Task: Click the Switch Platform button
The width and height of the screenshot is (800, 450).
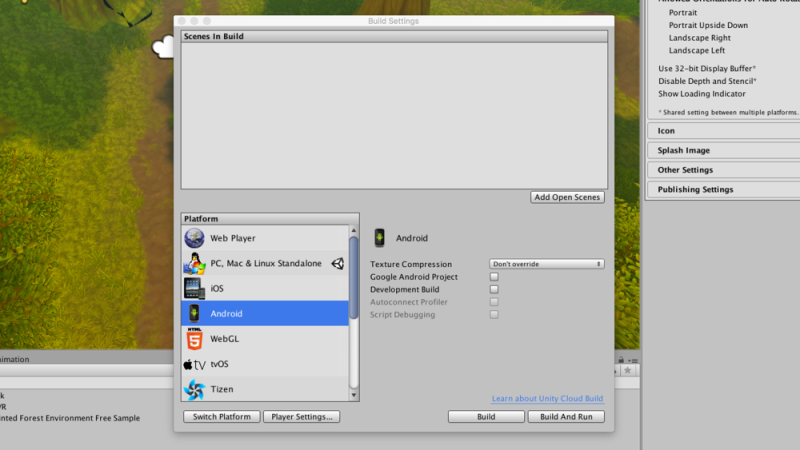Action: [221, 416]
